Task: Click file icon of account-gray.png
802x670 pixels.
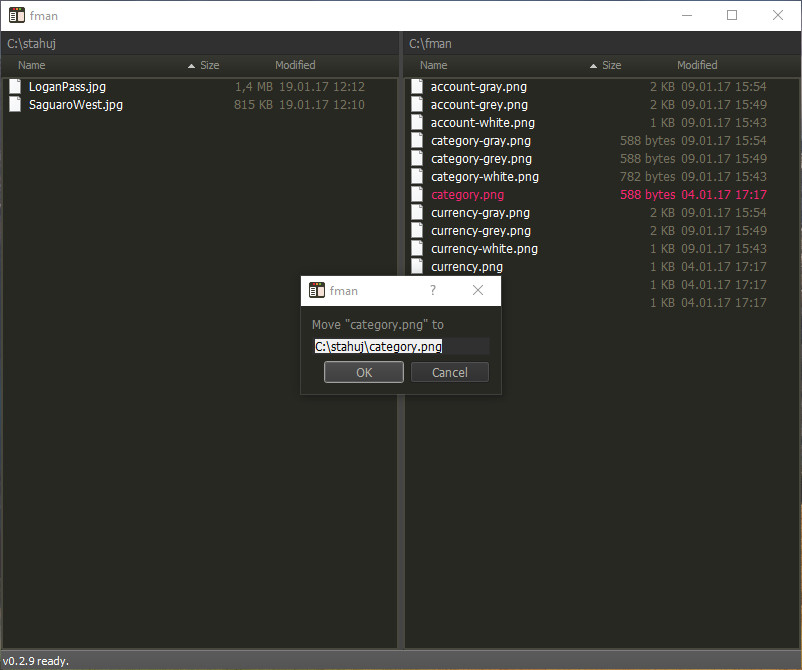Action: pos(417,86)
